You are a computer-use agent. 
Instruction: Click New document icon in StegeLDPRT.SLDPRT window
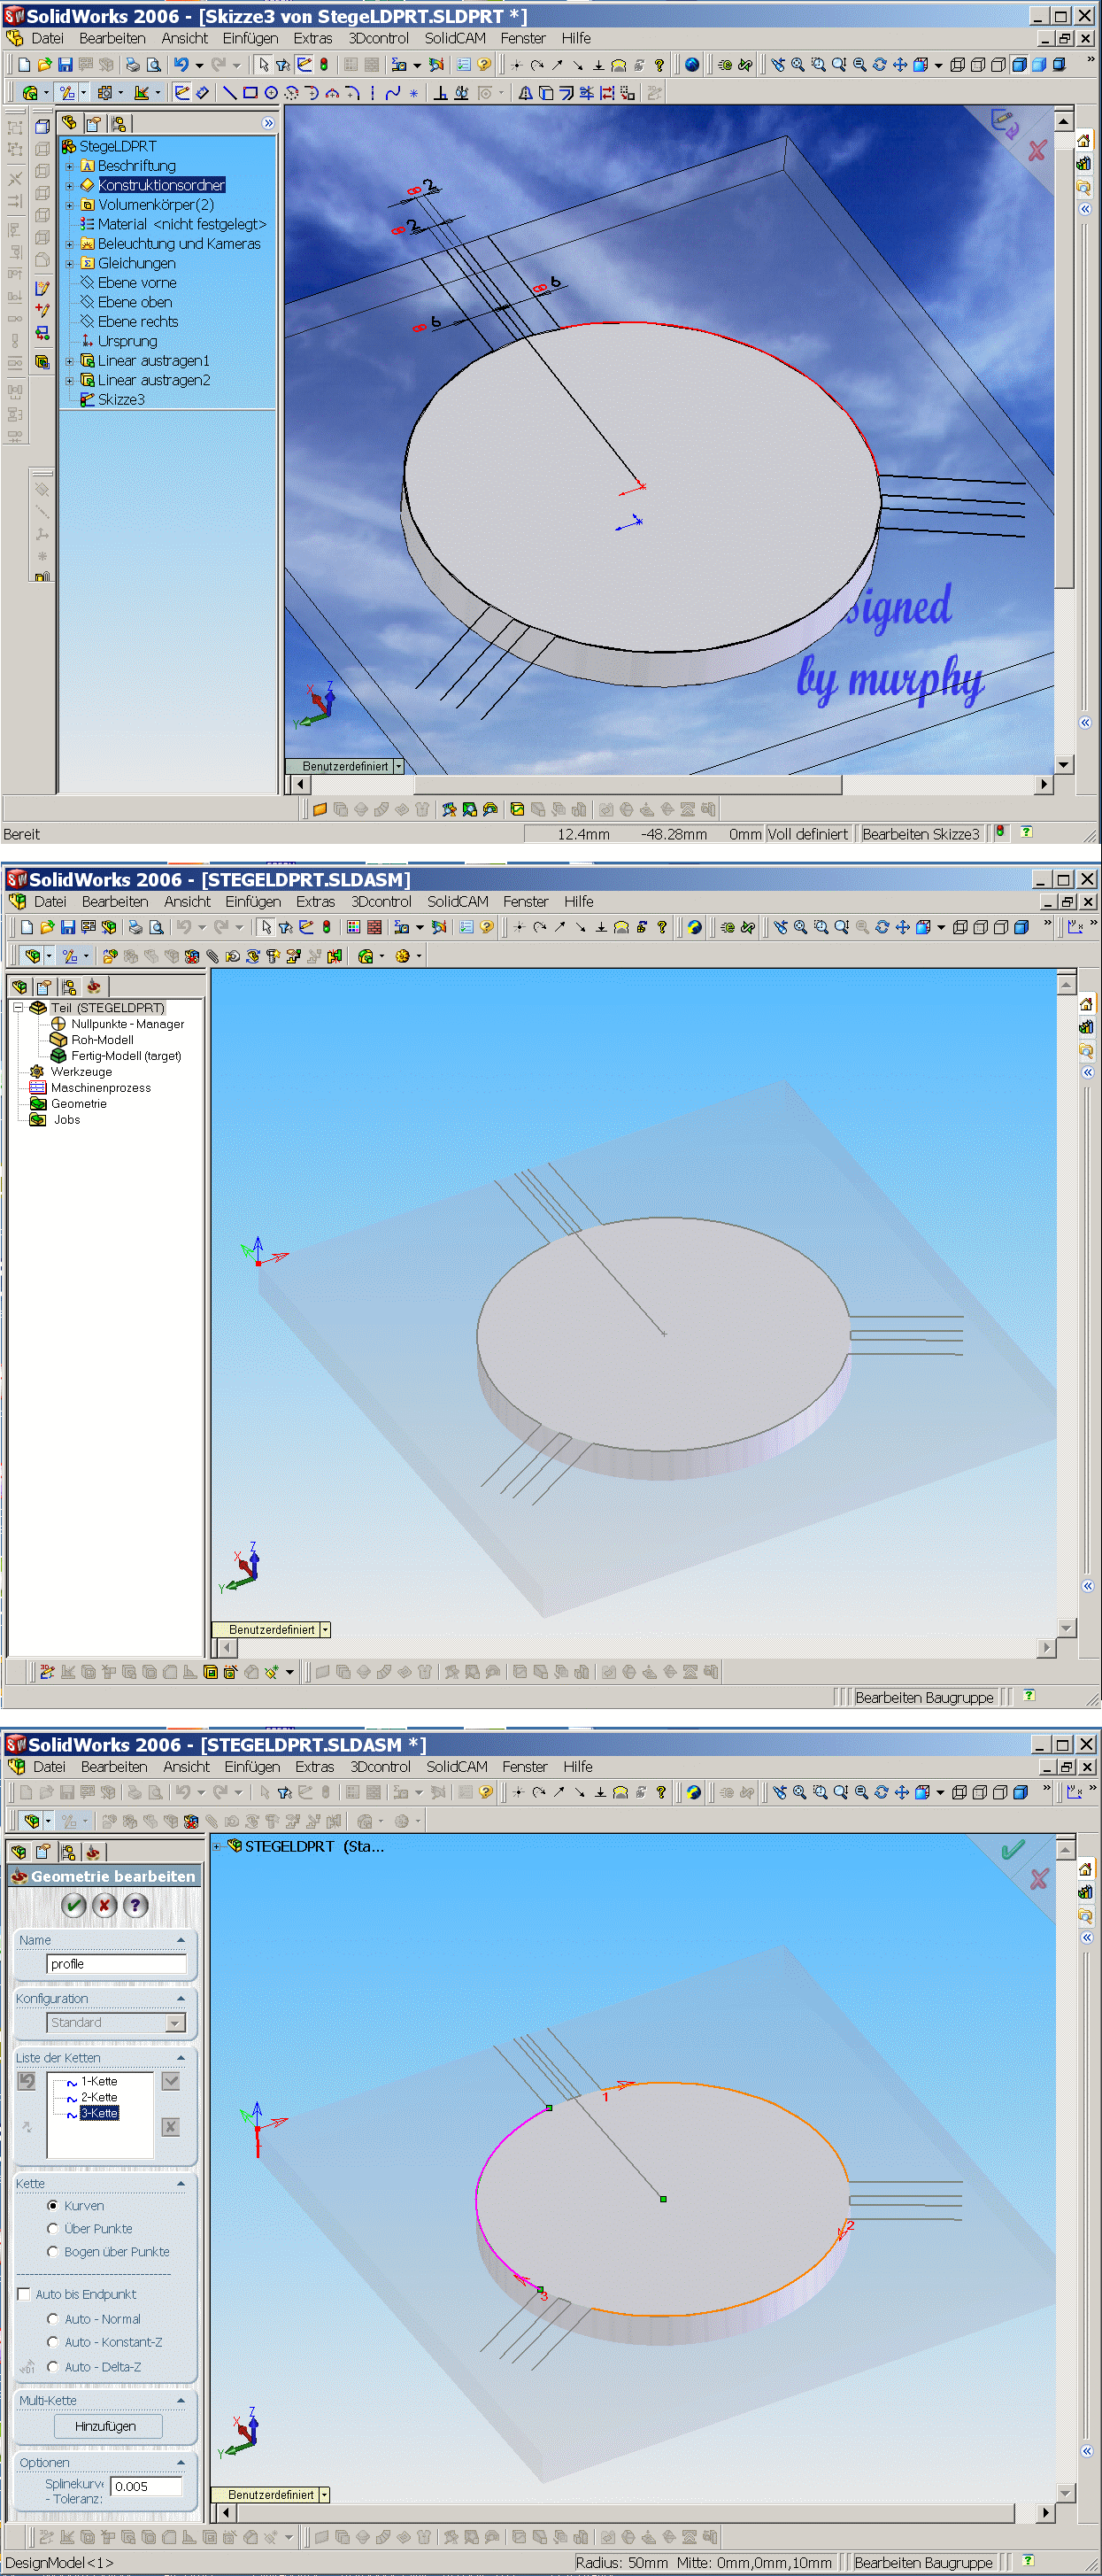point(24,65)
